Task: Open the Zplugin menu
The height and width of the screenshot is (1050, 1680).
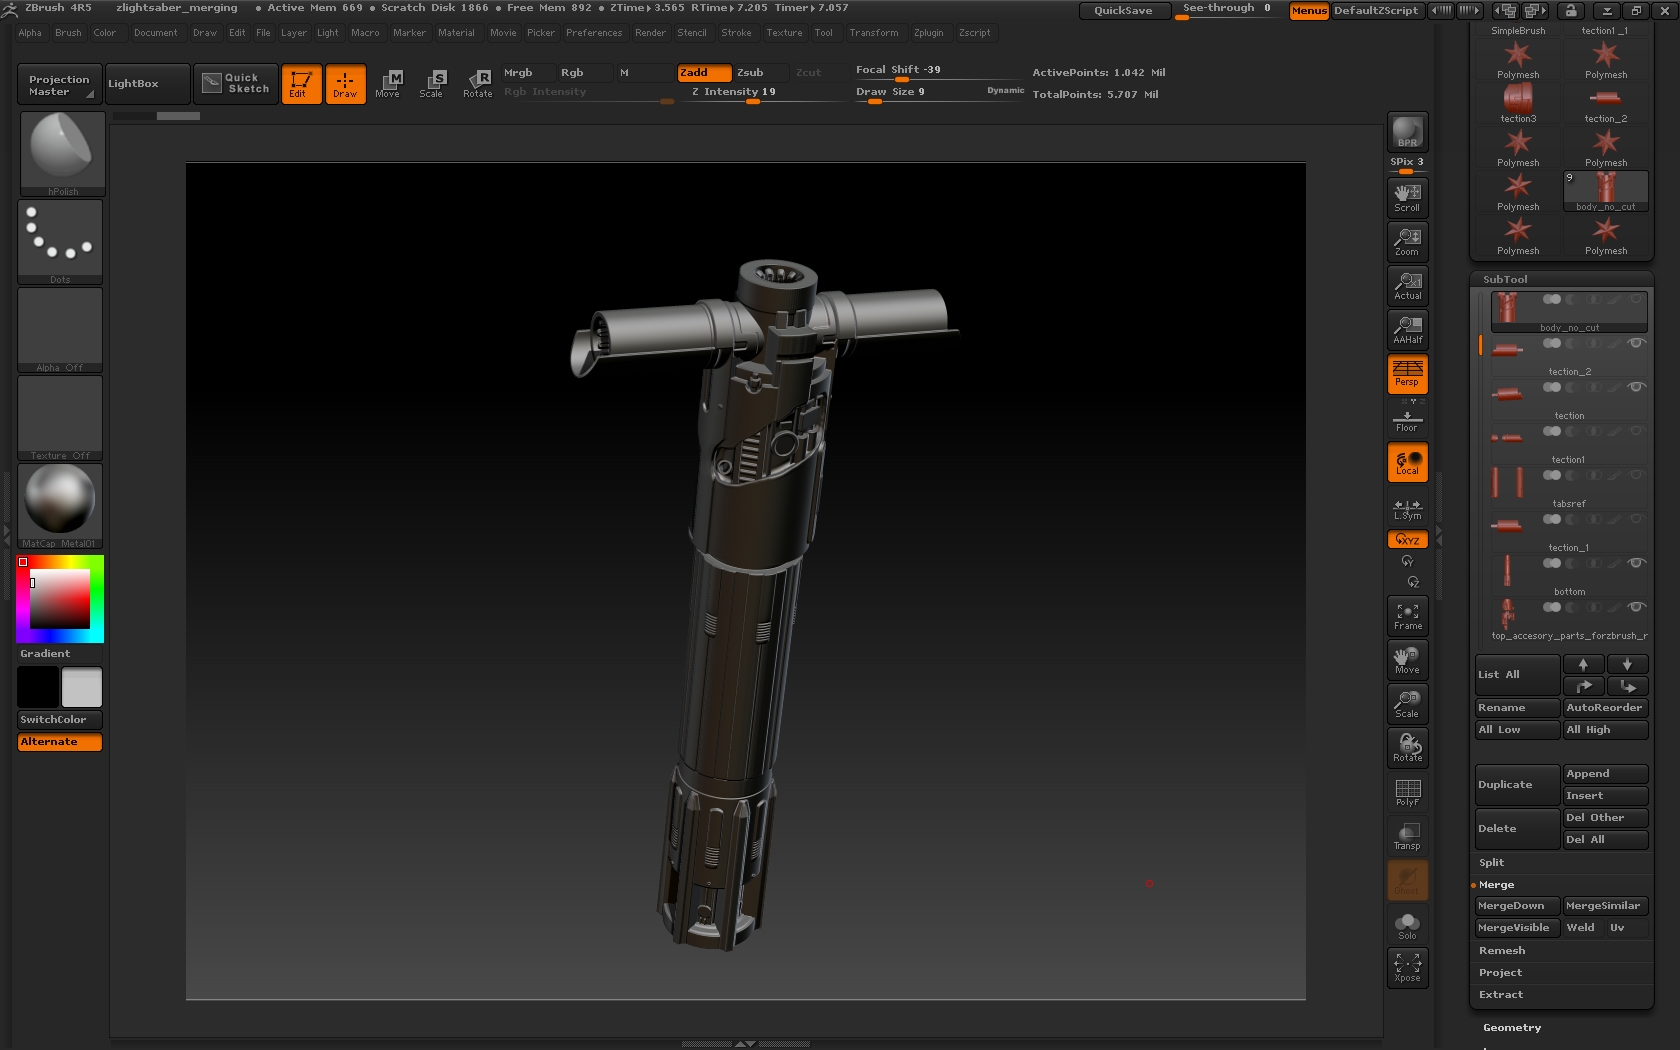Action: (928, 33)
